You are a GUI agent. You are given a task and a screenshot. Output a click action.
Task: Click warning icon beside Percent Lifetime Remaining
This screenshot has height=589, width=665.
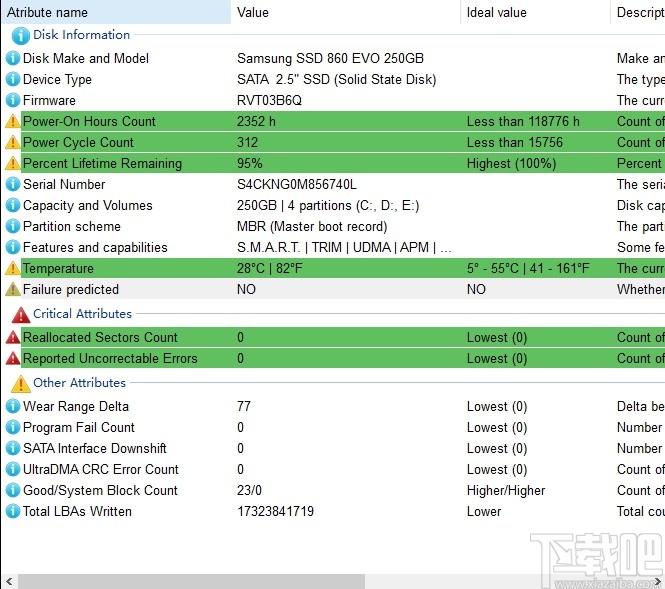13,163
